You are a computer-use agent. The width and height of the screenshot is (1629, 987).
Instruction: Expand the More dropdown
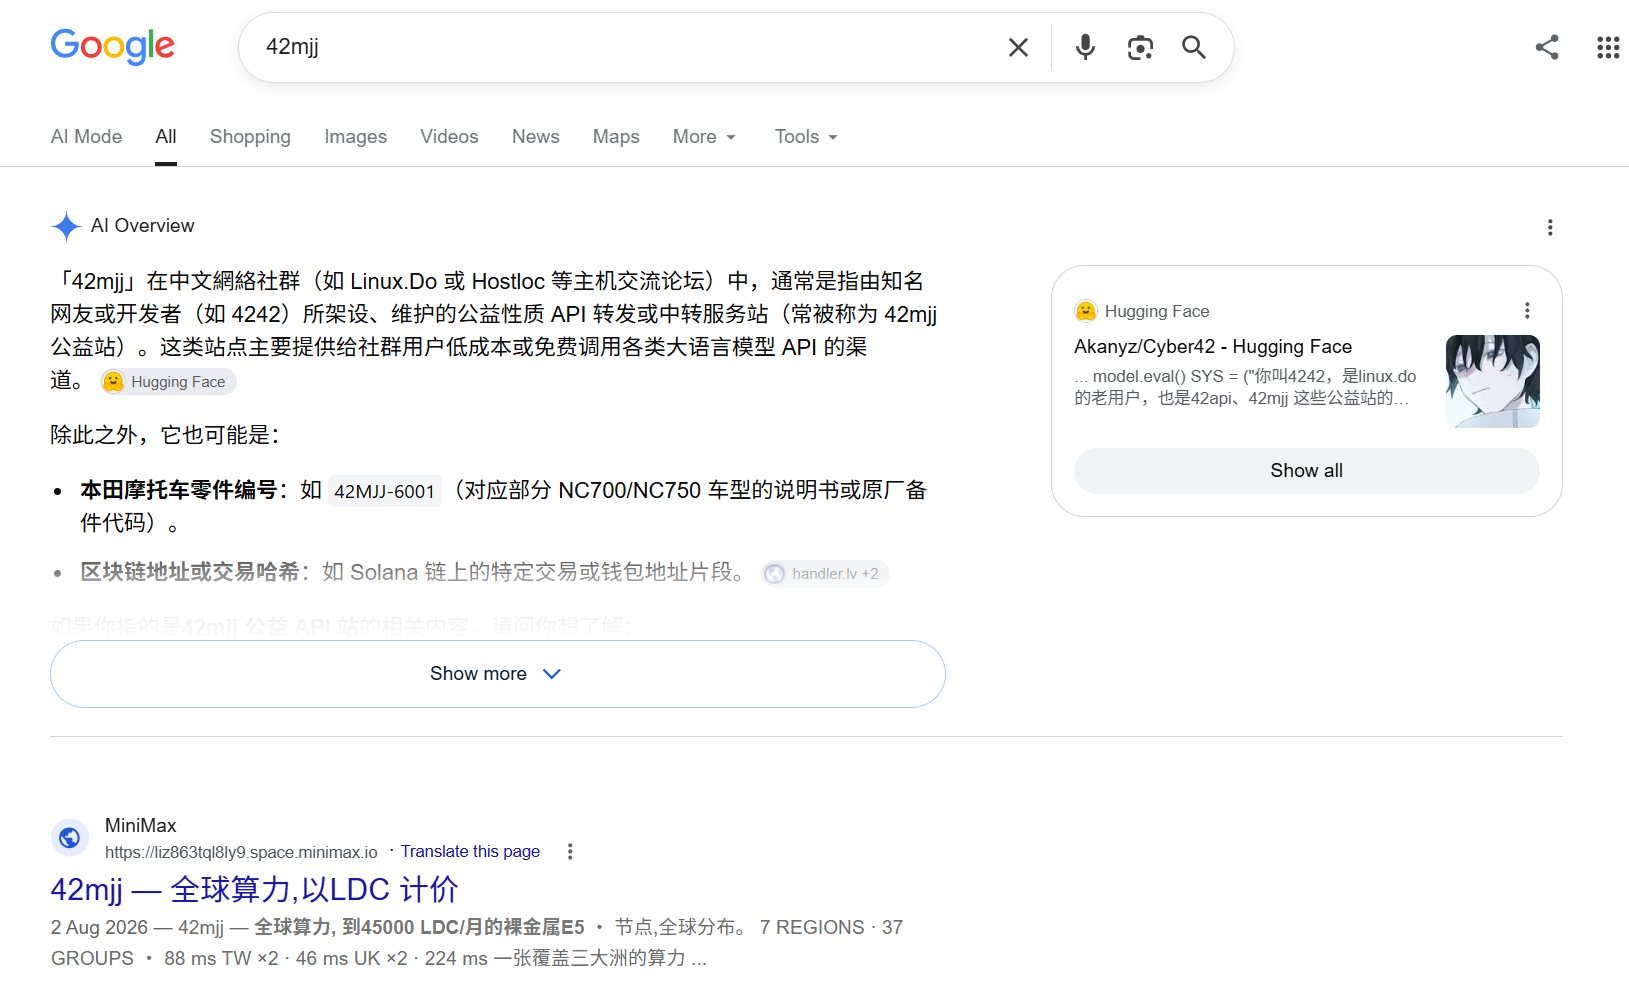[x=705, y=136]
